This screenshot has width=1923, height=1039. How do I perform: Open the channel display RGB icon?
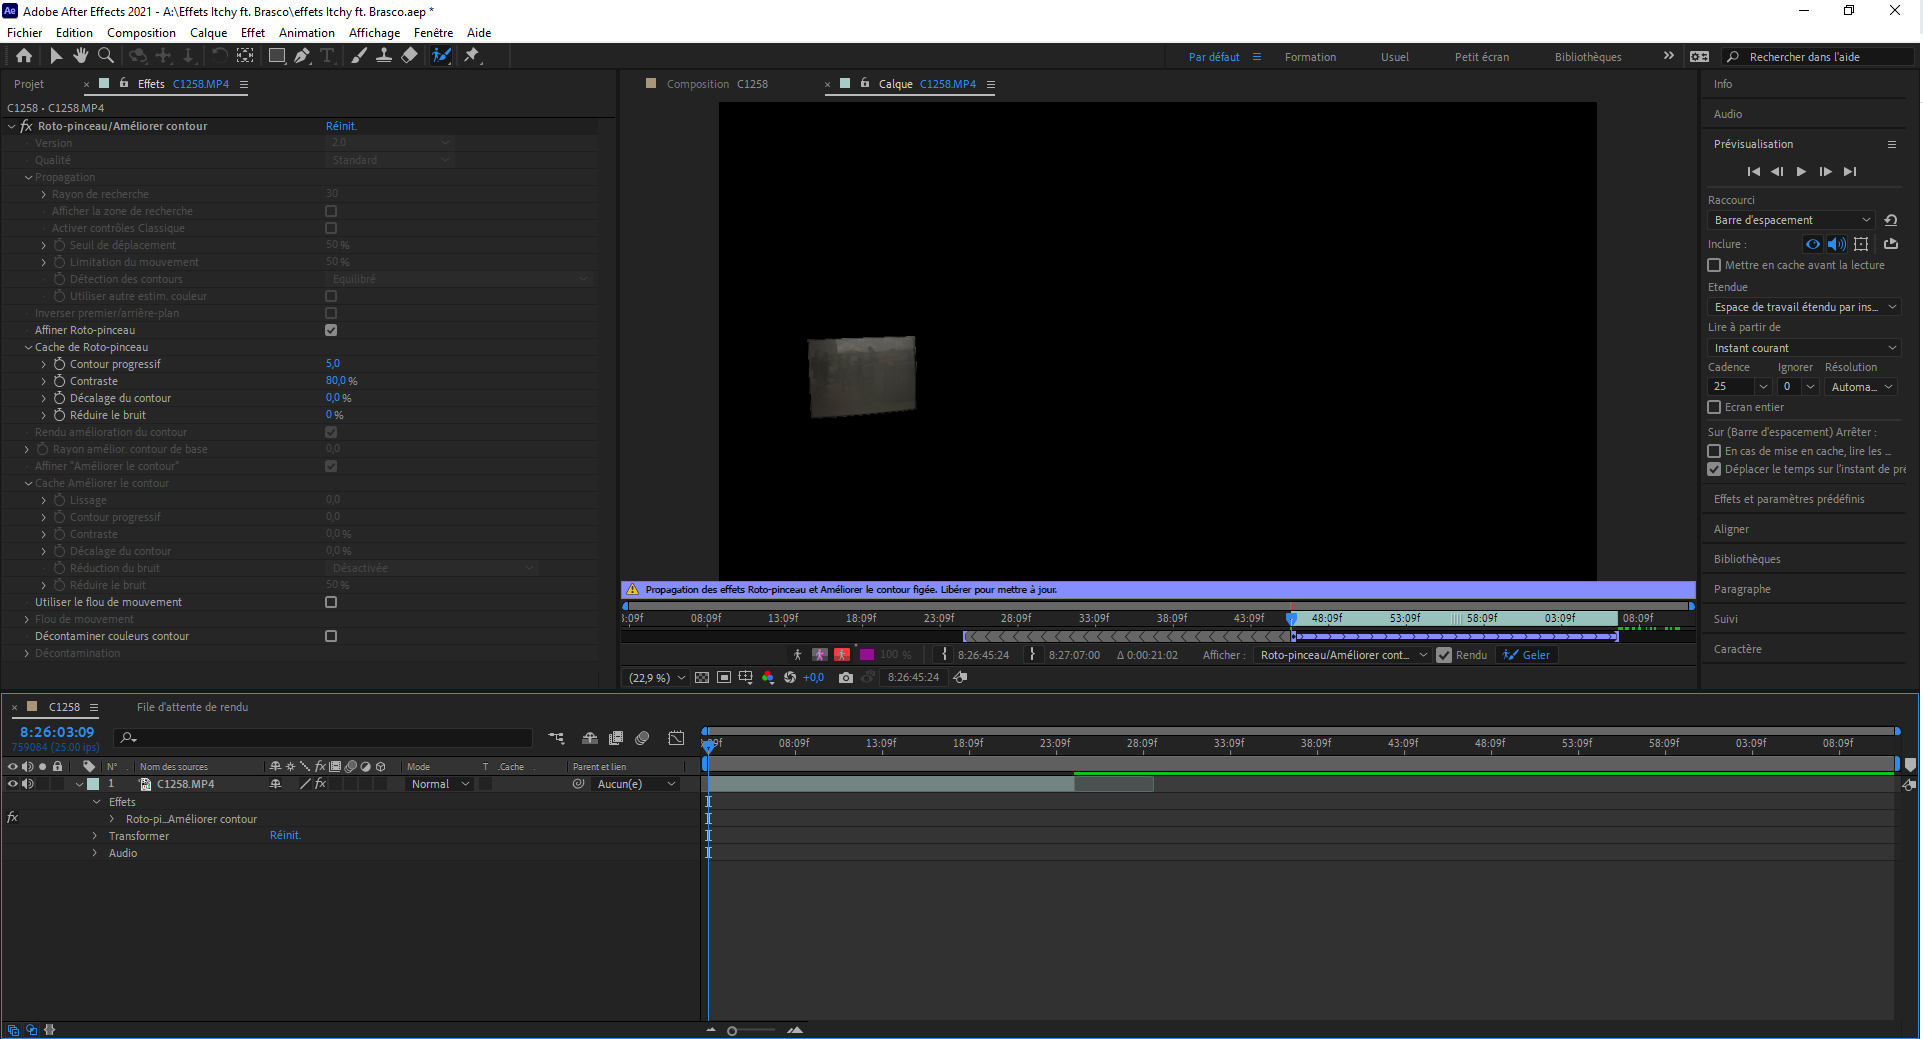[x=768, y=678]
